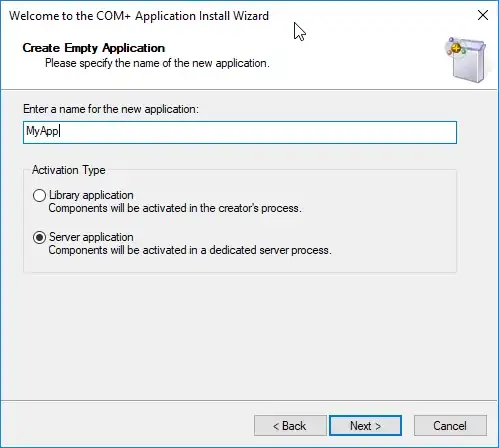Screen dimensions: 499x448
Task: Return to the previous page with Back
Action: pyautogui.click(x=290, y=426)
